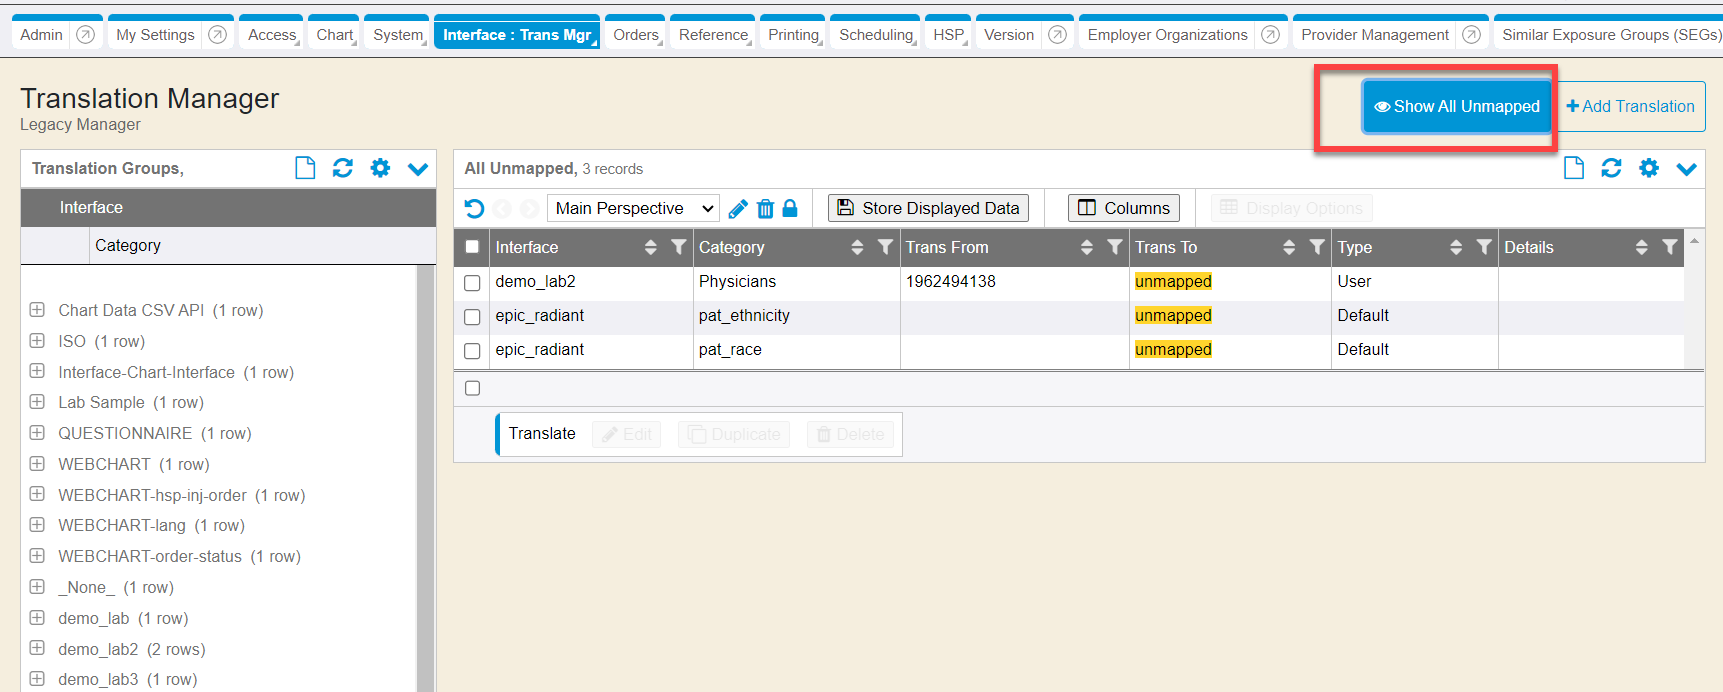The image size is (1723, 692).
Task: Tick checkbox for the pat_ethnicity row
Action: (x=472, y=317)
